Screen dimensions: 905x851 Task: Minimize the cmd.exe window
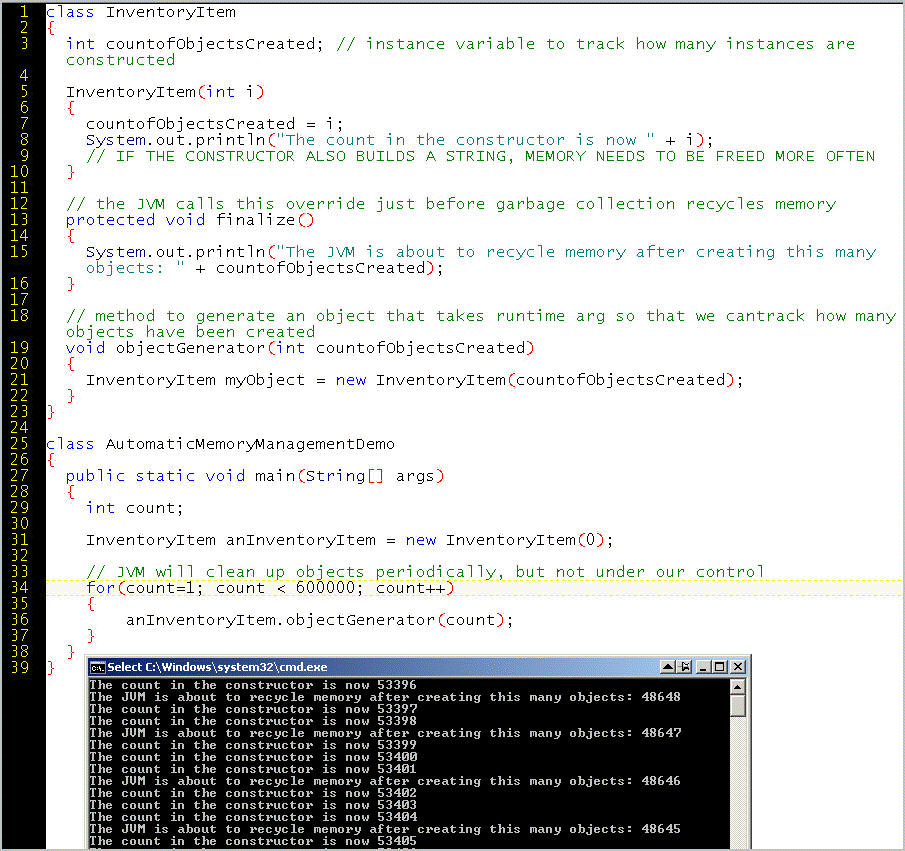(703, 667)
